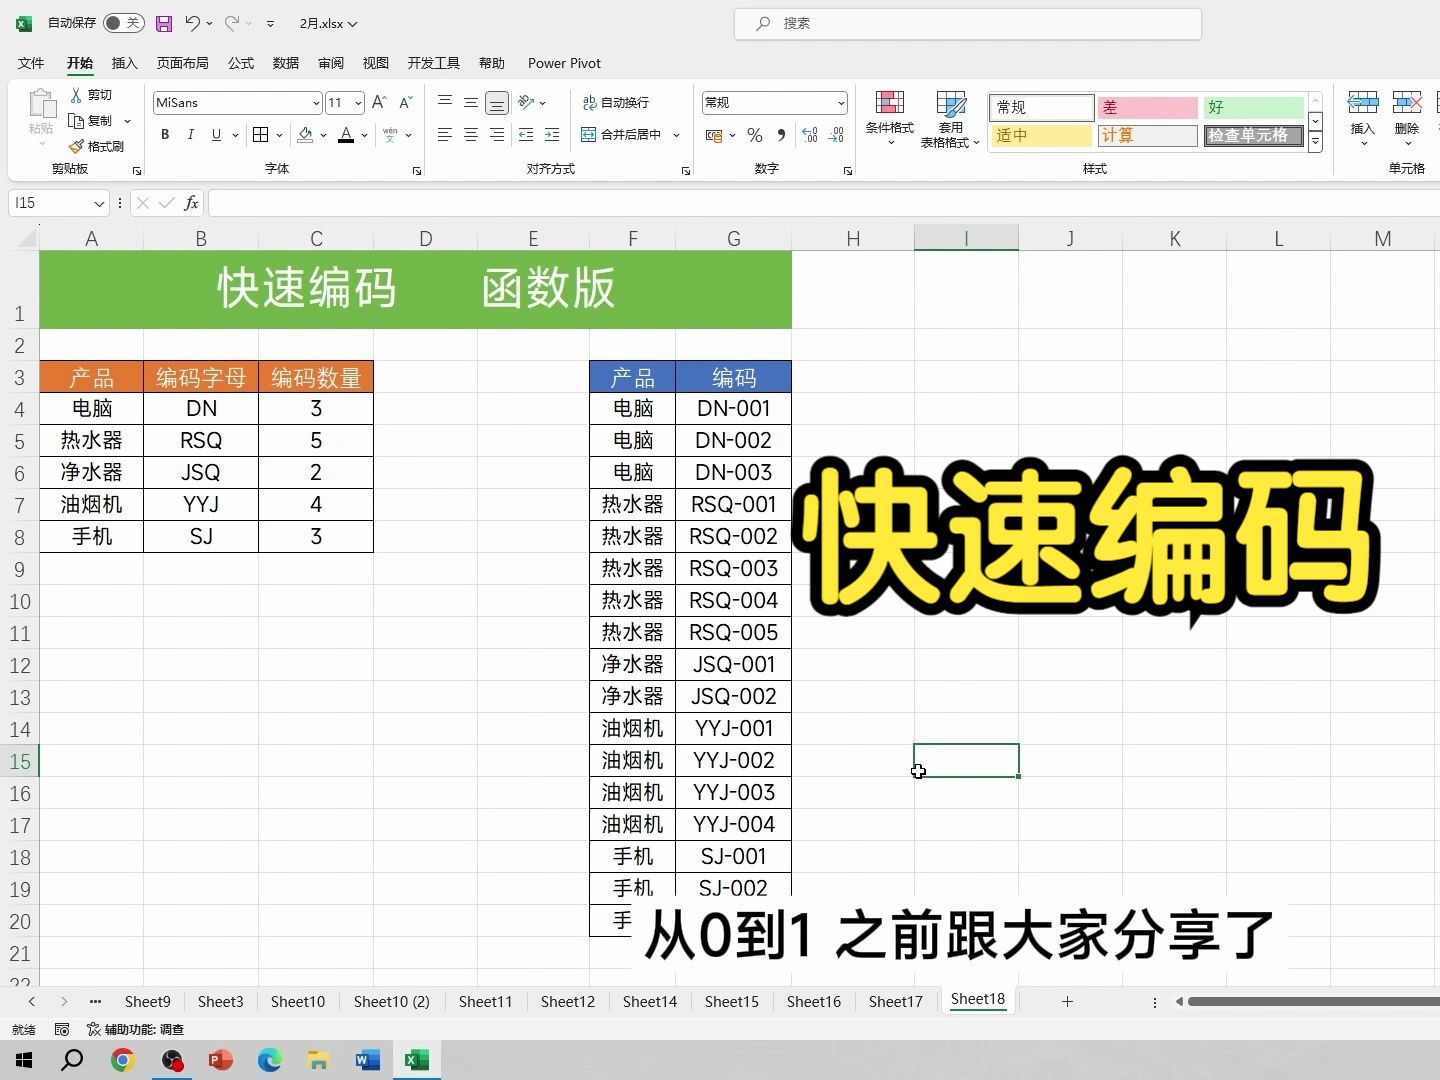Apply the fill color bucket button

(x=306, y=135)
